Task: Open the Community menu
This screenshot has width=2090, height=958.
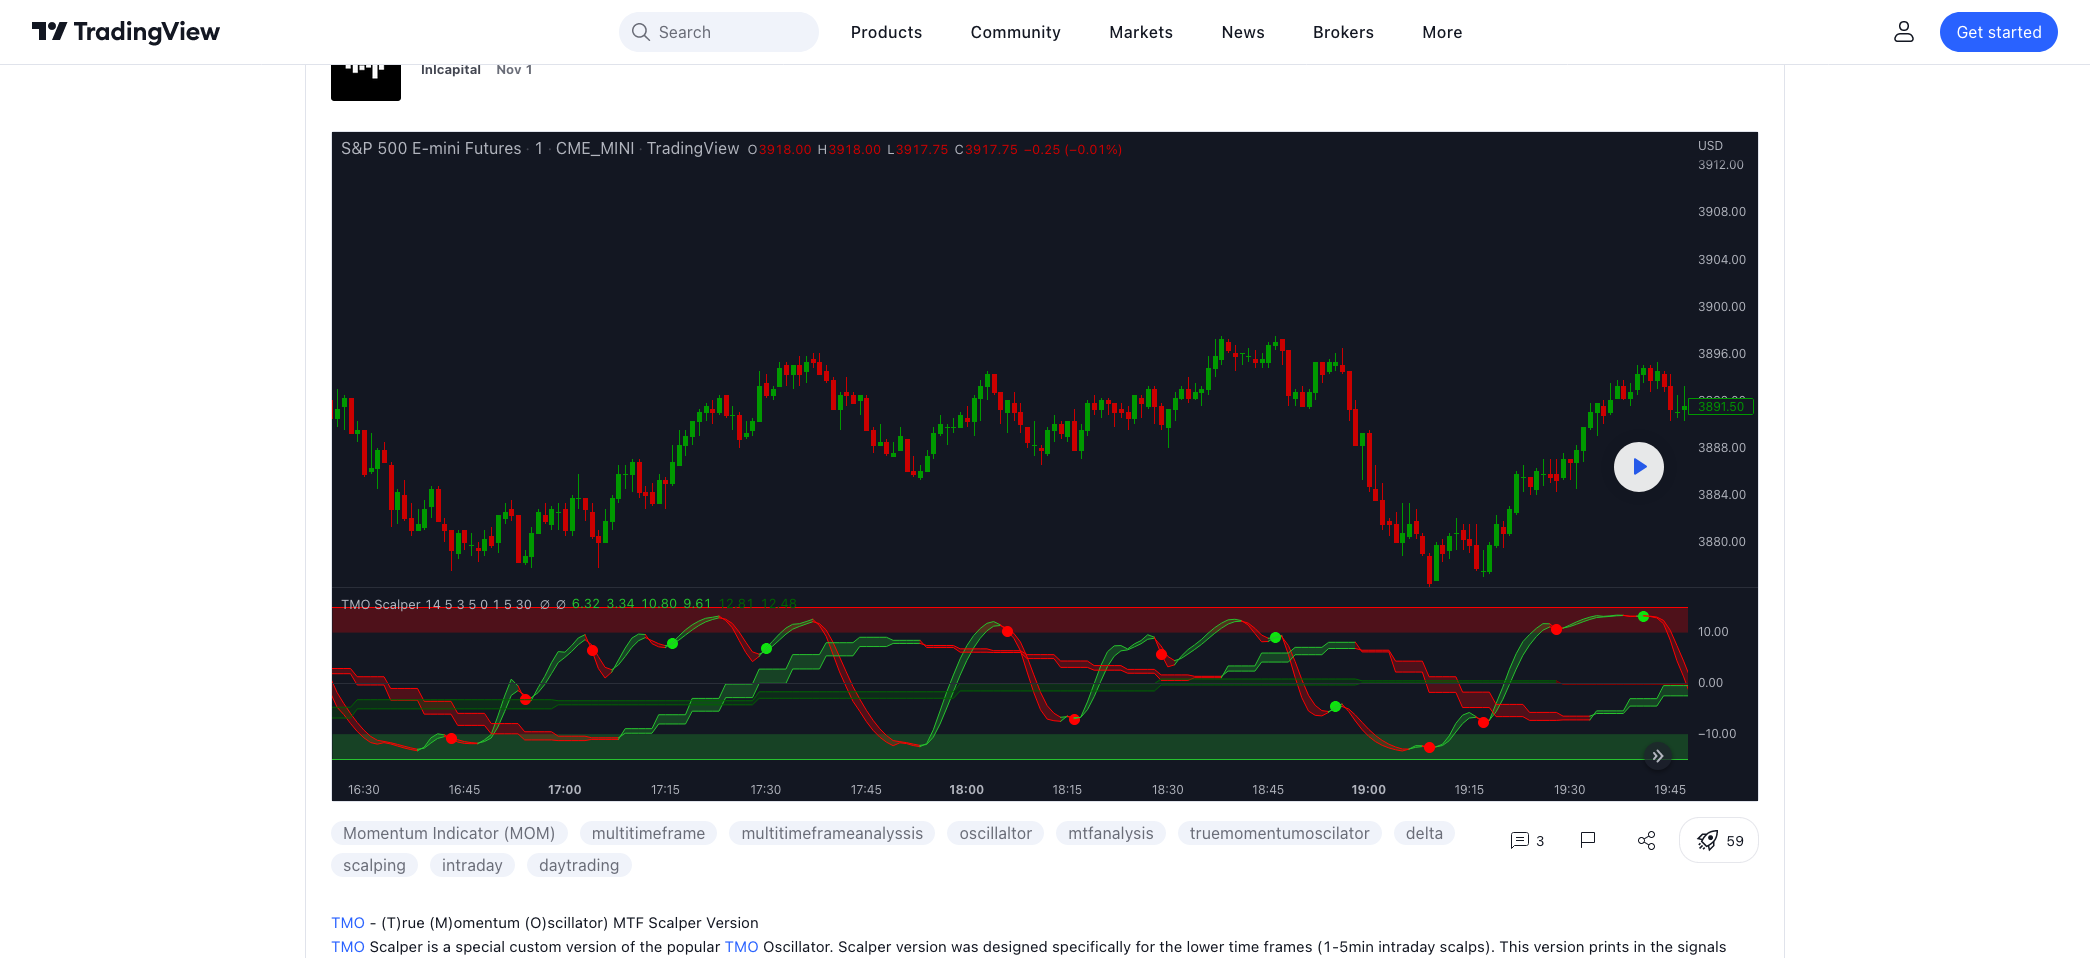Action: [1015, 32]
